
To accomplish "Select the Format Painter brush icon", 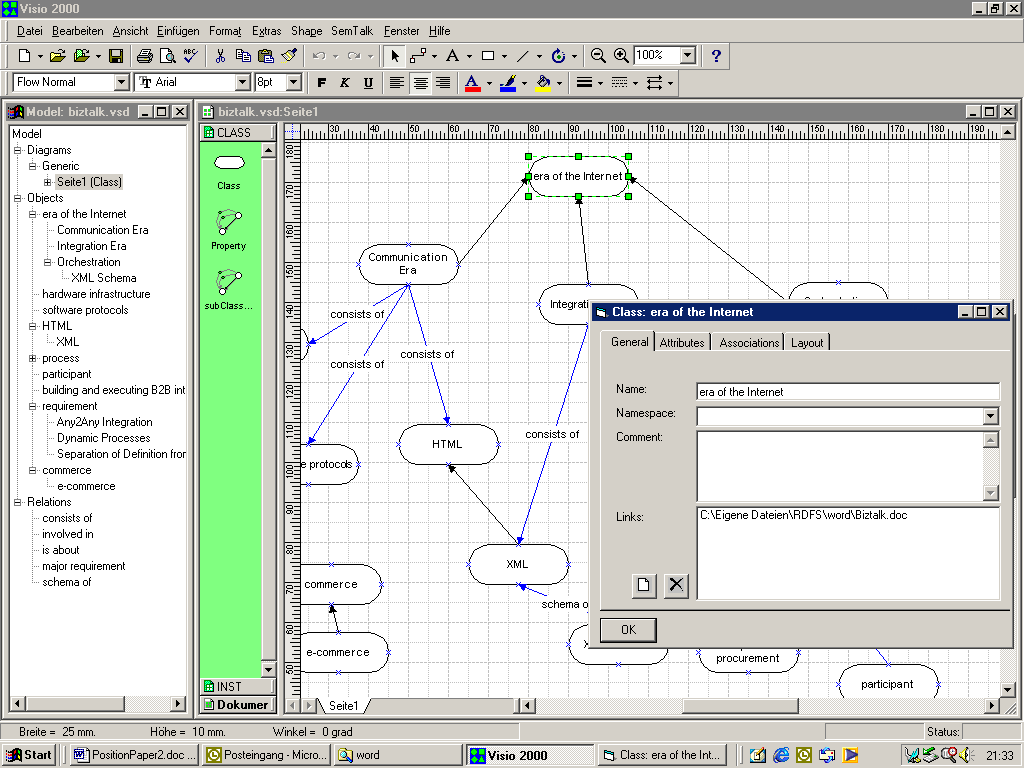I will (289, 56).
